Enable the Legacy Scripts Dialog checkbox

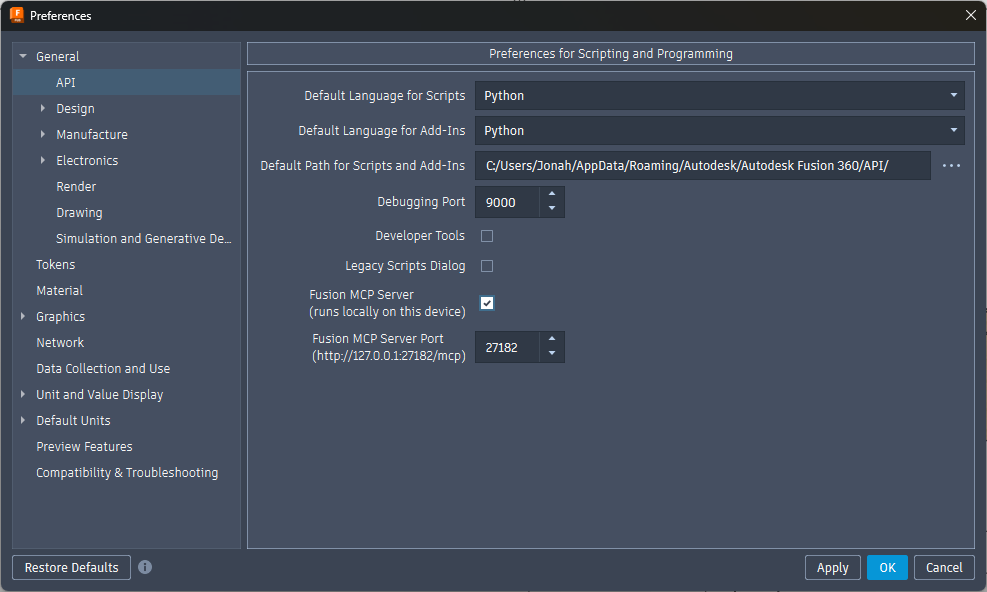click(x=487, y=266)
